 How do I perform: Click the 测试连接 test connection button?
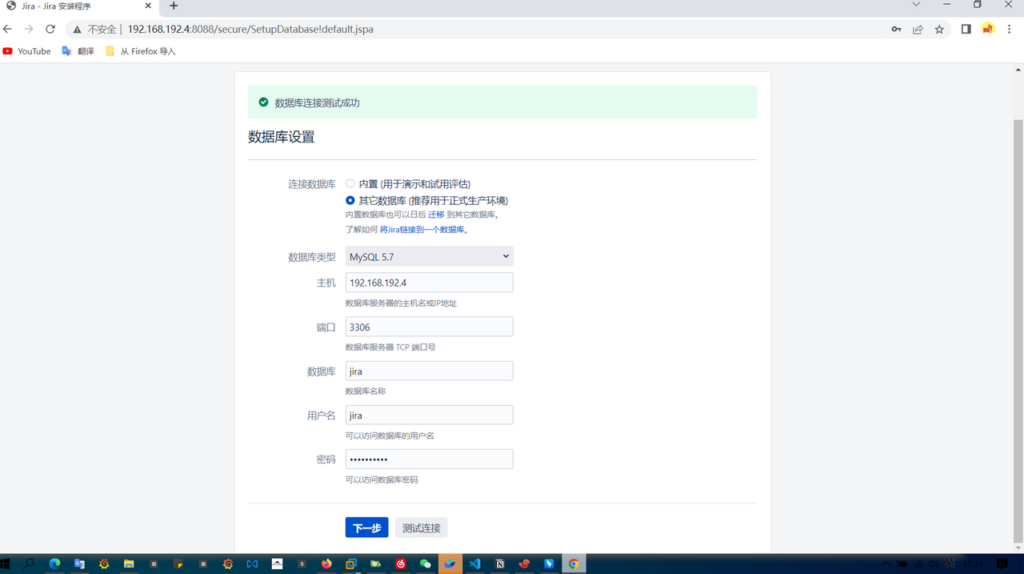coord(421,528)
